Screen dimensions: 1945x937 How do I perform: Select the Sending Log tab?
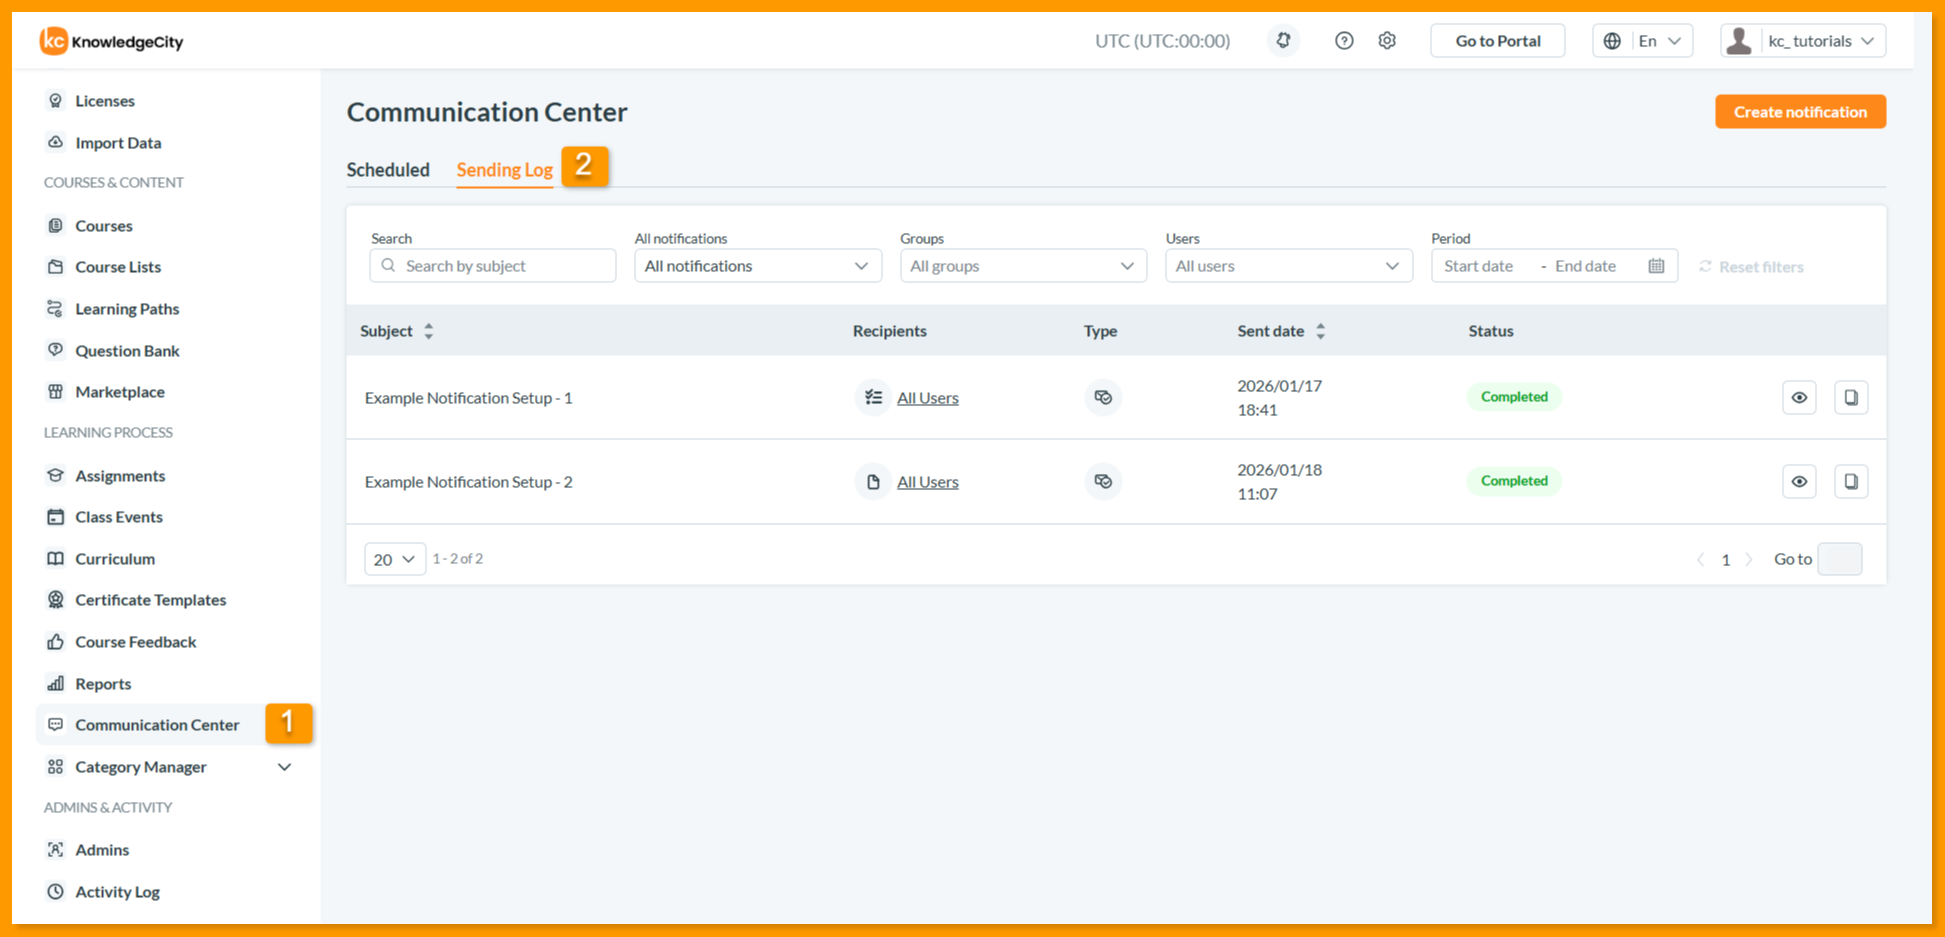pos(505,170)
